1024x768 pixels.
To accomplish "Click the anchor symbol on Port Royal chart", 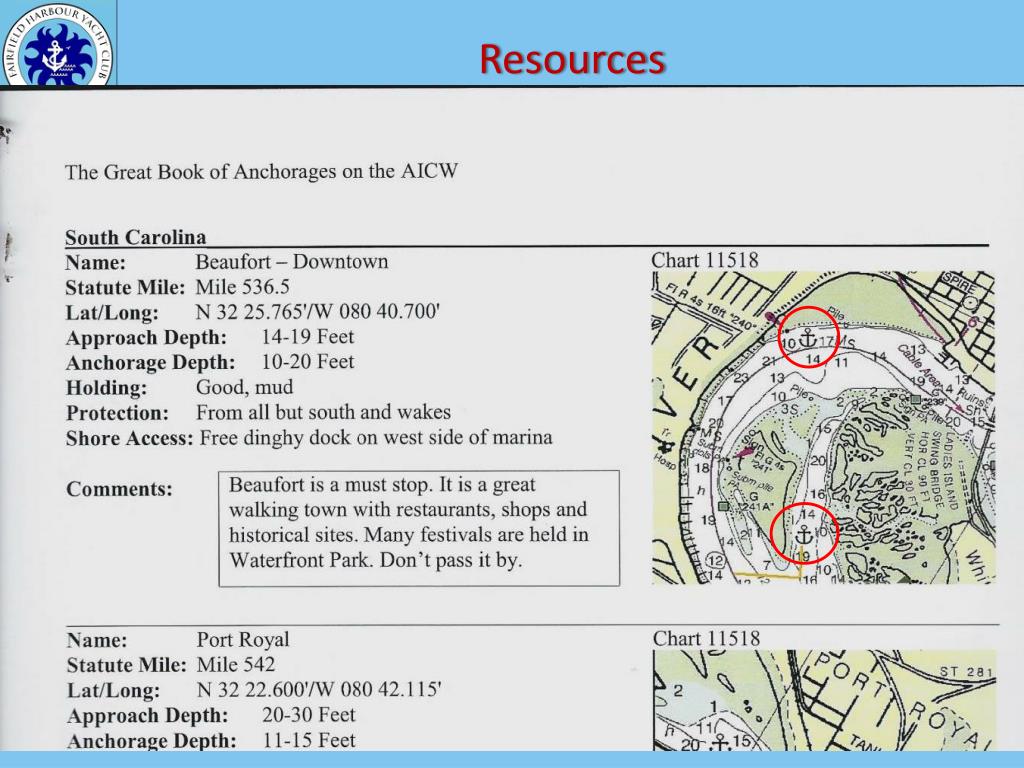I will (720, 743).
